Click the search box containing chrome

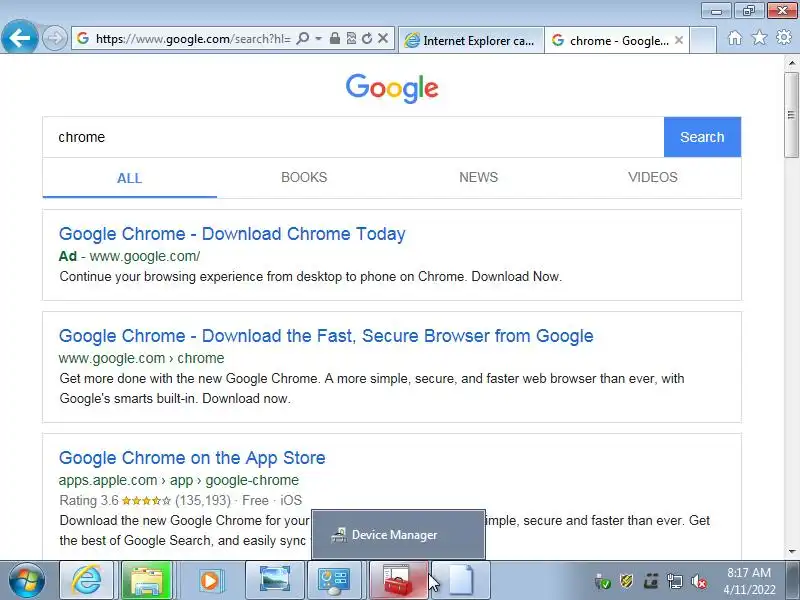(353, 137)
